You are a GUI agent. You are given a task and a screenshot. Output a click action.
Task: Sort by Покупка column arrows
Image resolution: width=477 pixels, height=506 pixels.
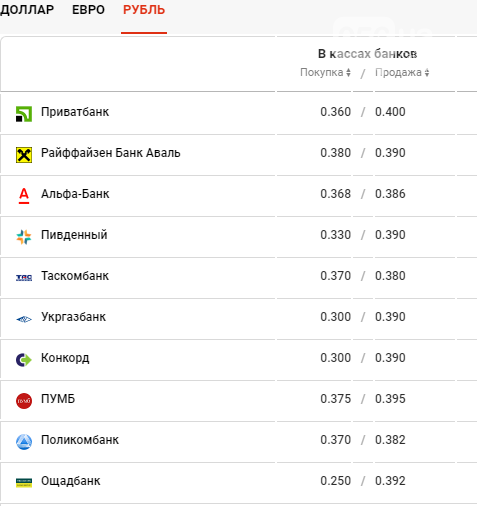[x=348, y=73]
